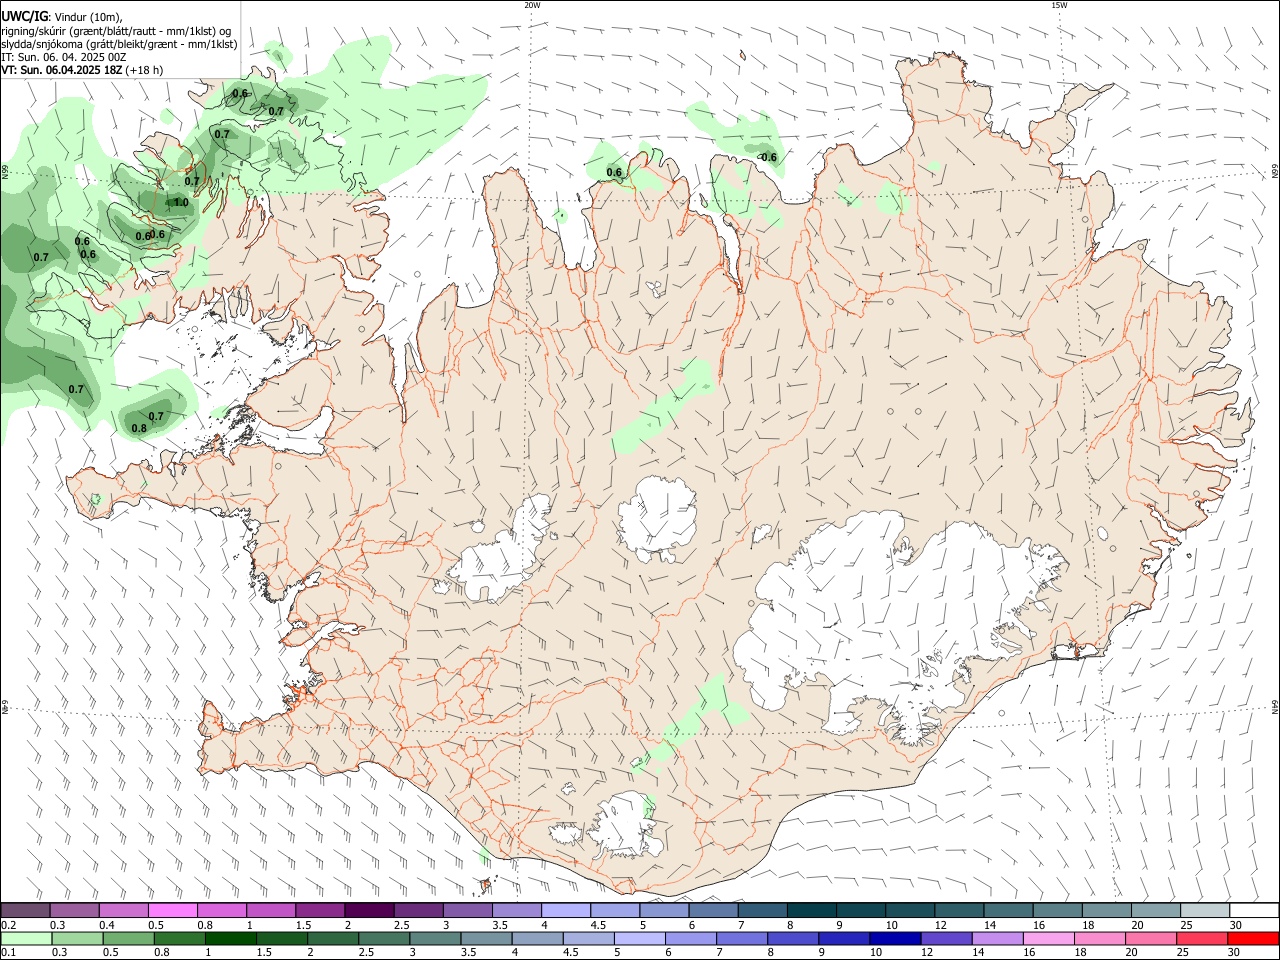This screenshot has width=1280, height=960.
Task: Click the '15W' longitude label
Action: [1059, 5]
